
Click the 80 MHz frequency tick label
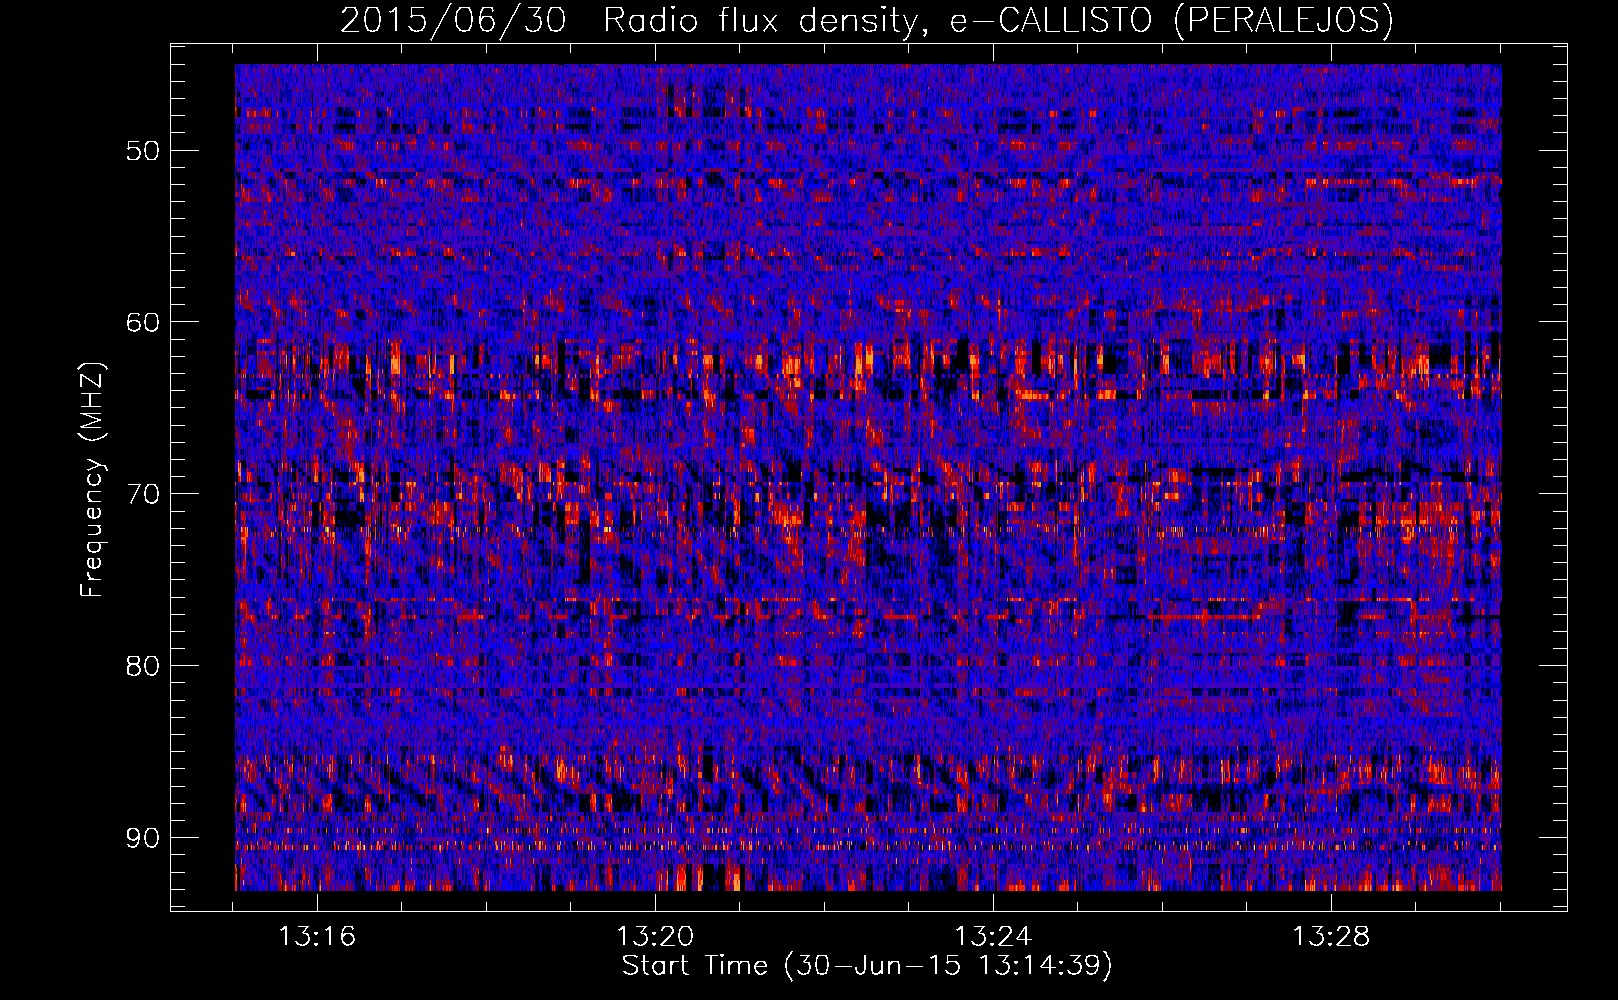coord(142,666)
